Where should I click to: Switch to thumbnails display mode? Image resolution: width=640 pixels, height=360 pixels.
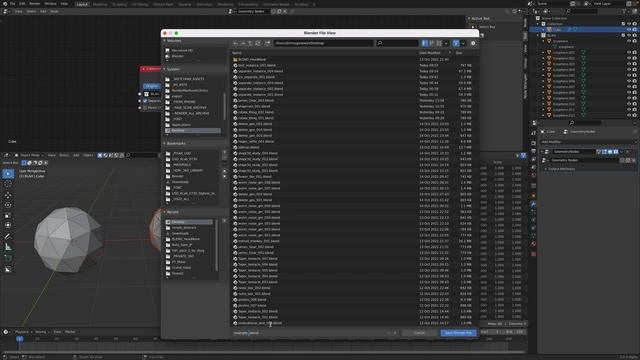[x=439, y=43]
